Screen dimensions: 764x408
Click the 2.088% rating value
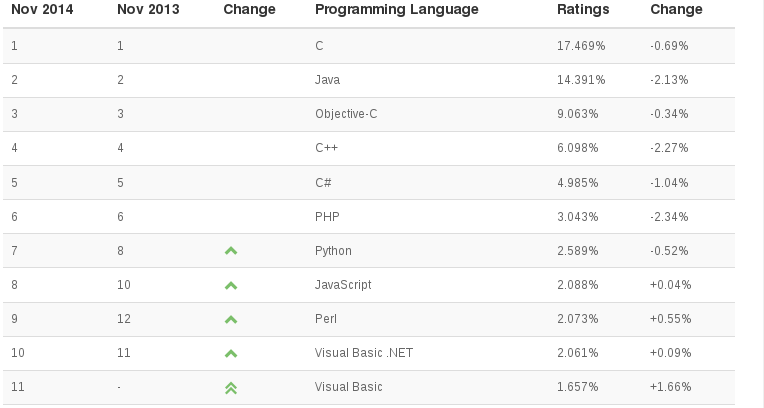click(x=578, y=285)
